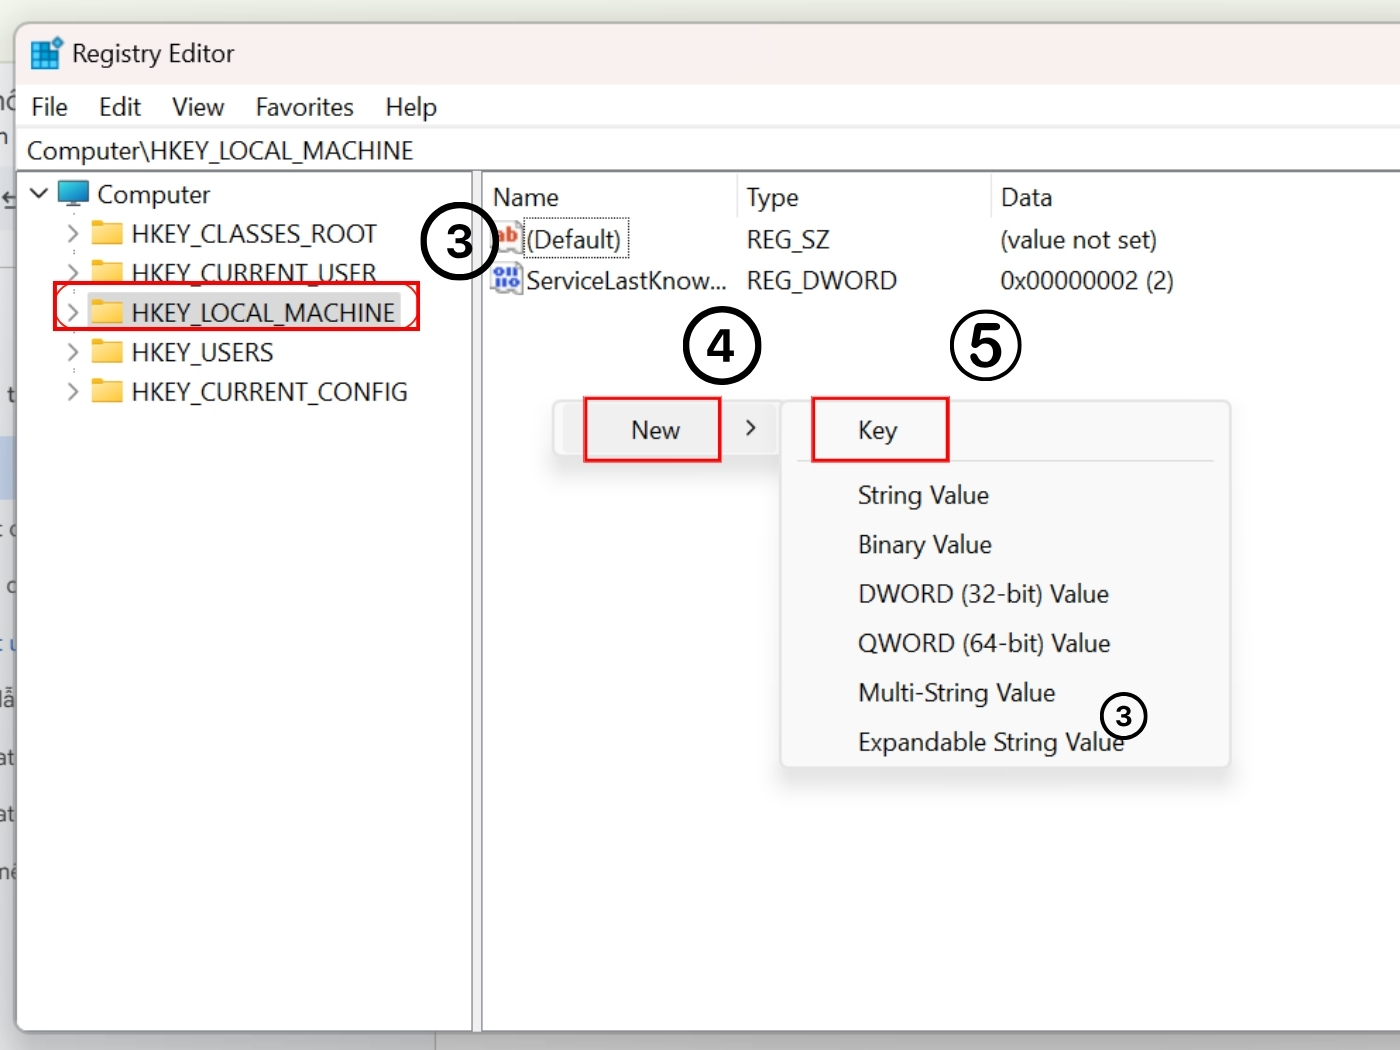Select the Computer root tree item
This screenshot has height=1050, width=1400.
(x=153, y=194)
